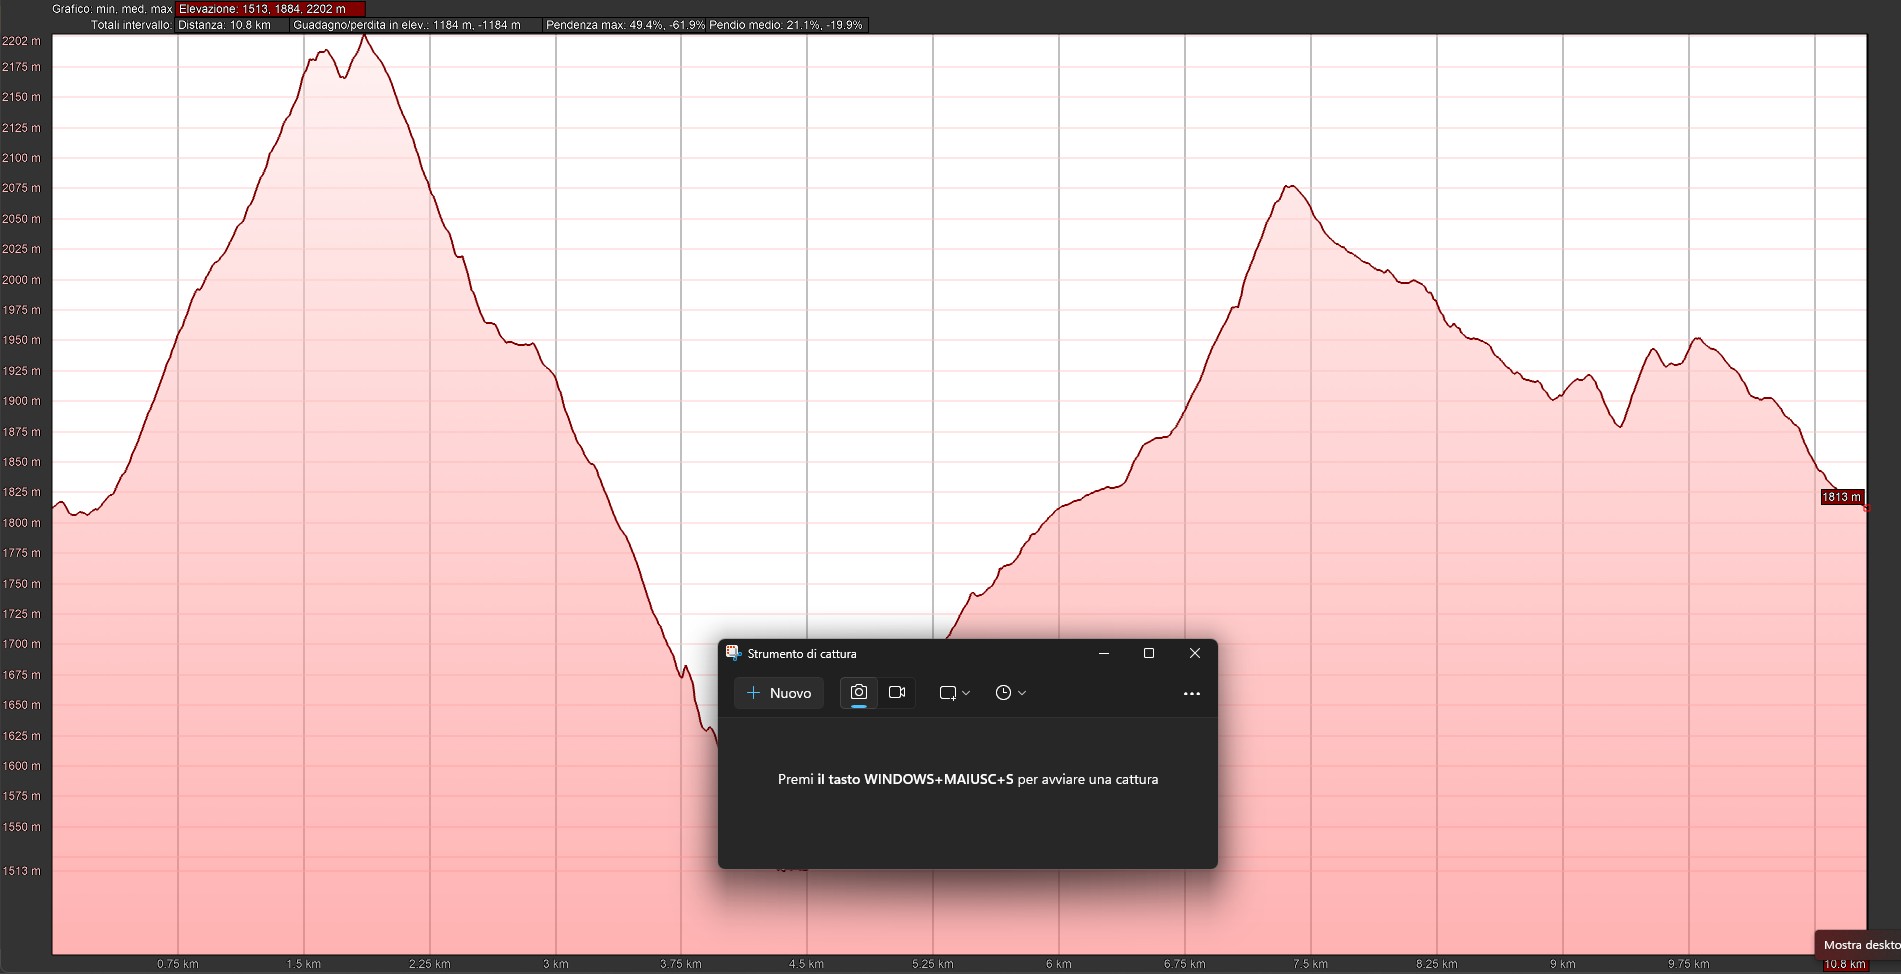This screenshot has width=1901, height=974.
Task: Close the Strumento di cattura window
Action: [1194, 653]
